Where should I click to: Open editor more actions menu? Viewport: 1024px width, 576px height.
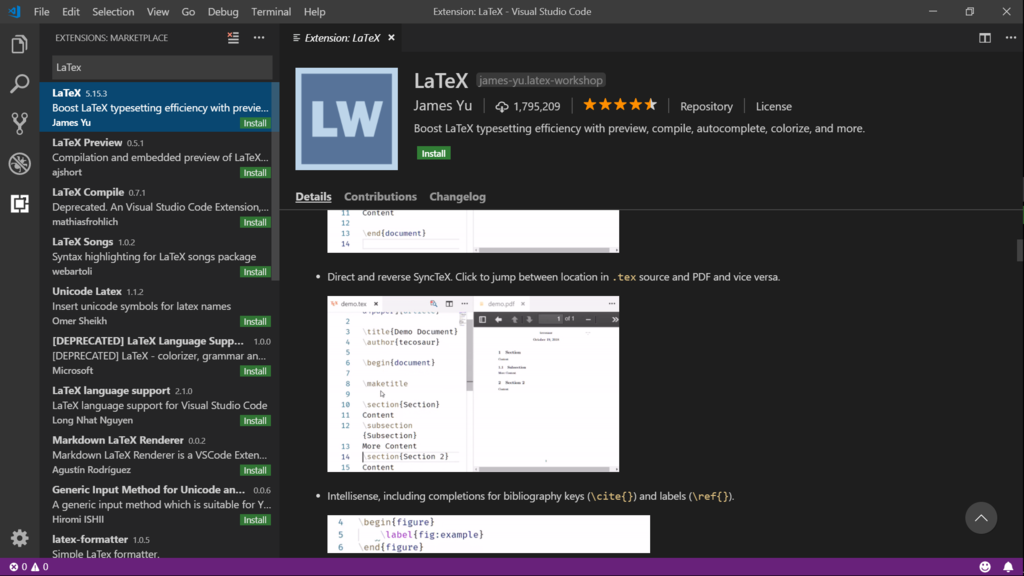pos(1010,38)
